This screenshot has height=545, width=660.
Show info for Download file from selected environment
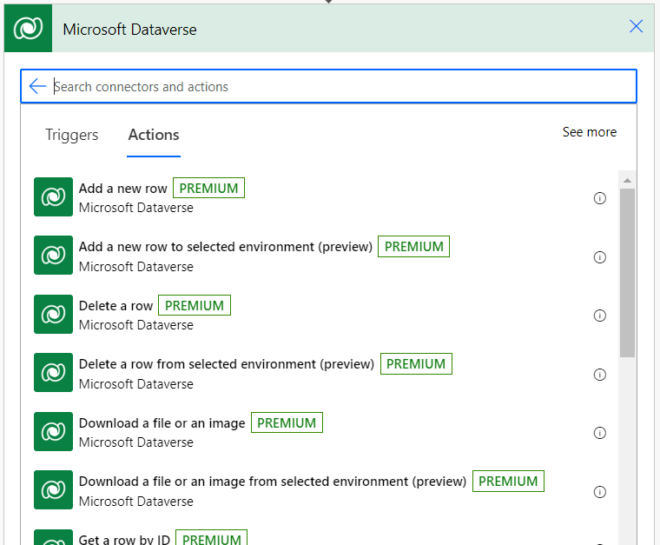[x=600, y=492]
